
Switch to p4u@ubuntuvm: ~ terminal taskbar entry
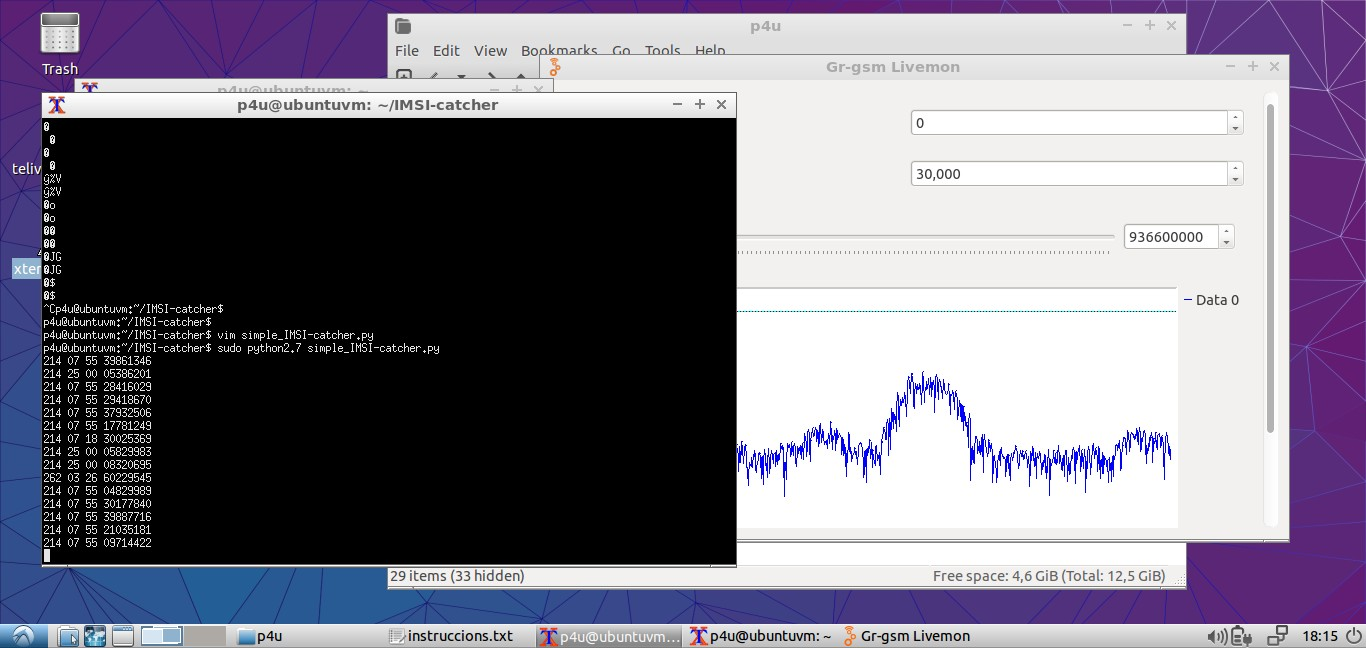[x=761, y=636]
